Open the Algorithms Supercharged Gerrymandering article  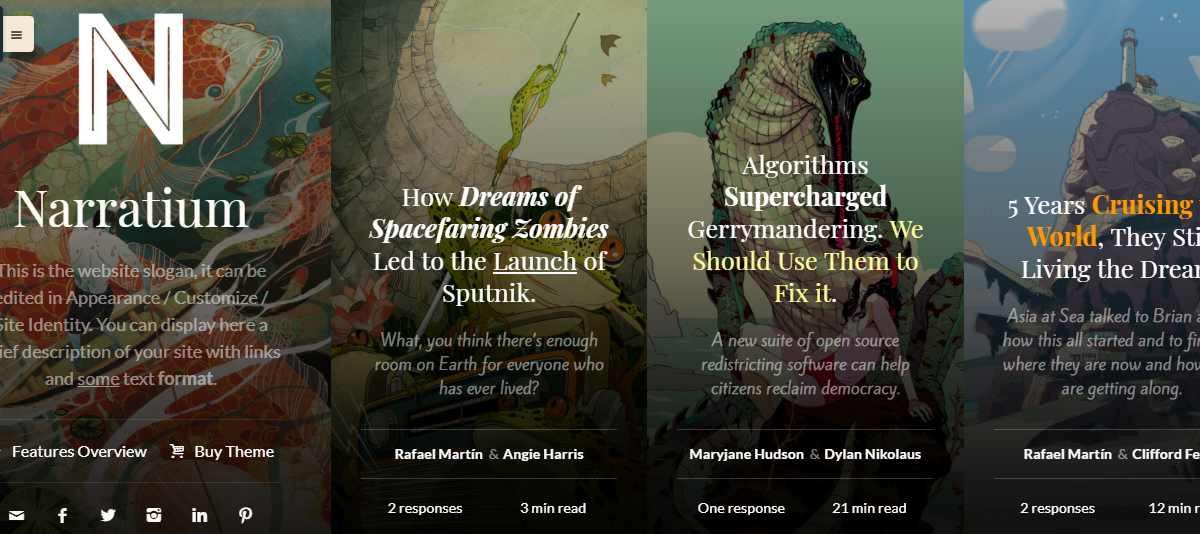(805, 229)
